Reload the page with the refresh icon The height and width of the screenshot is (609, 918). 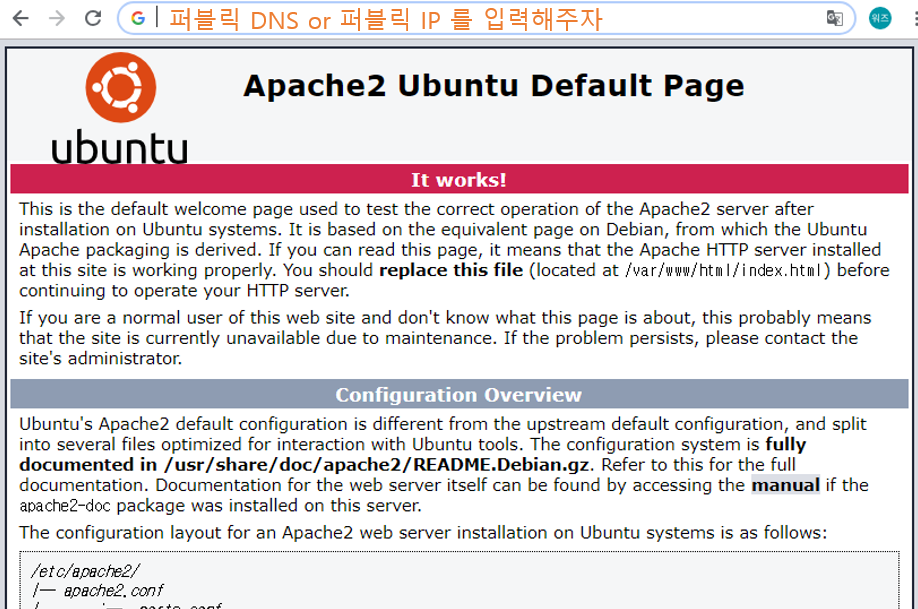[93, 19]
